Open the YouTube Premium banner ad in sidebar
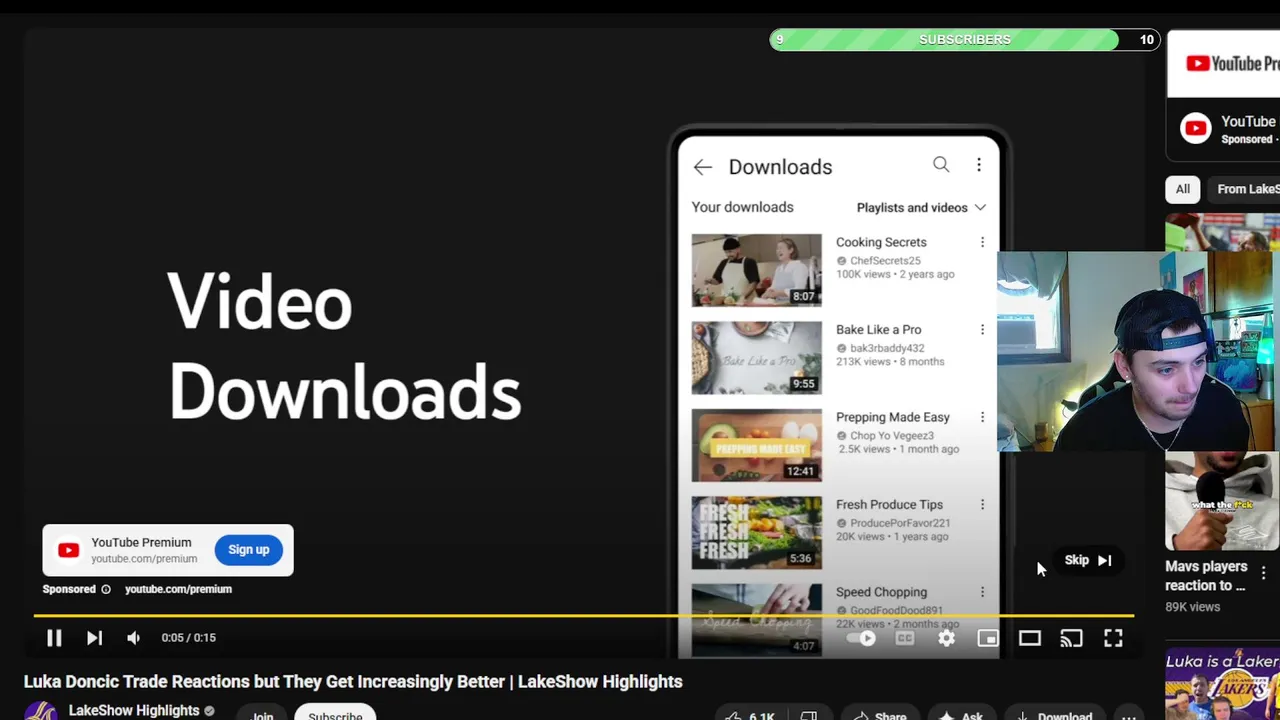This screenshot has width=1280, height=720. pos(1223,64)
